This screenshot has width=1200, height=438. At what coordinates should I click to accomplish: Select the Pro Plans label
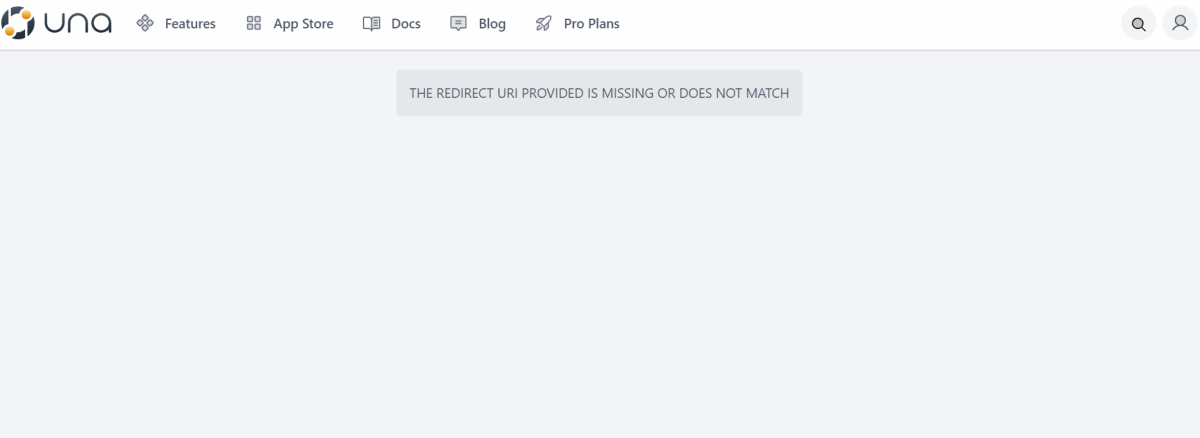(x=592, y=24)
